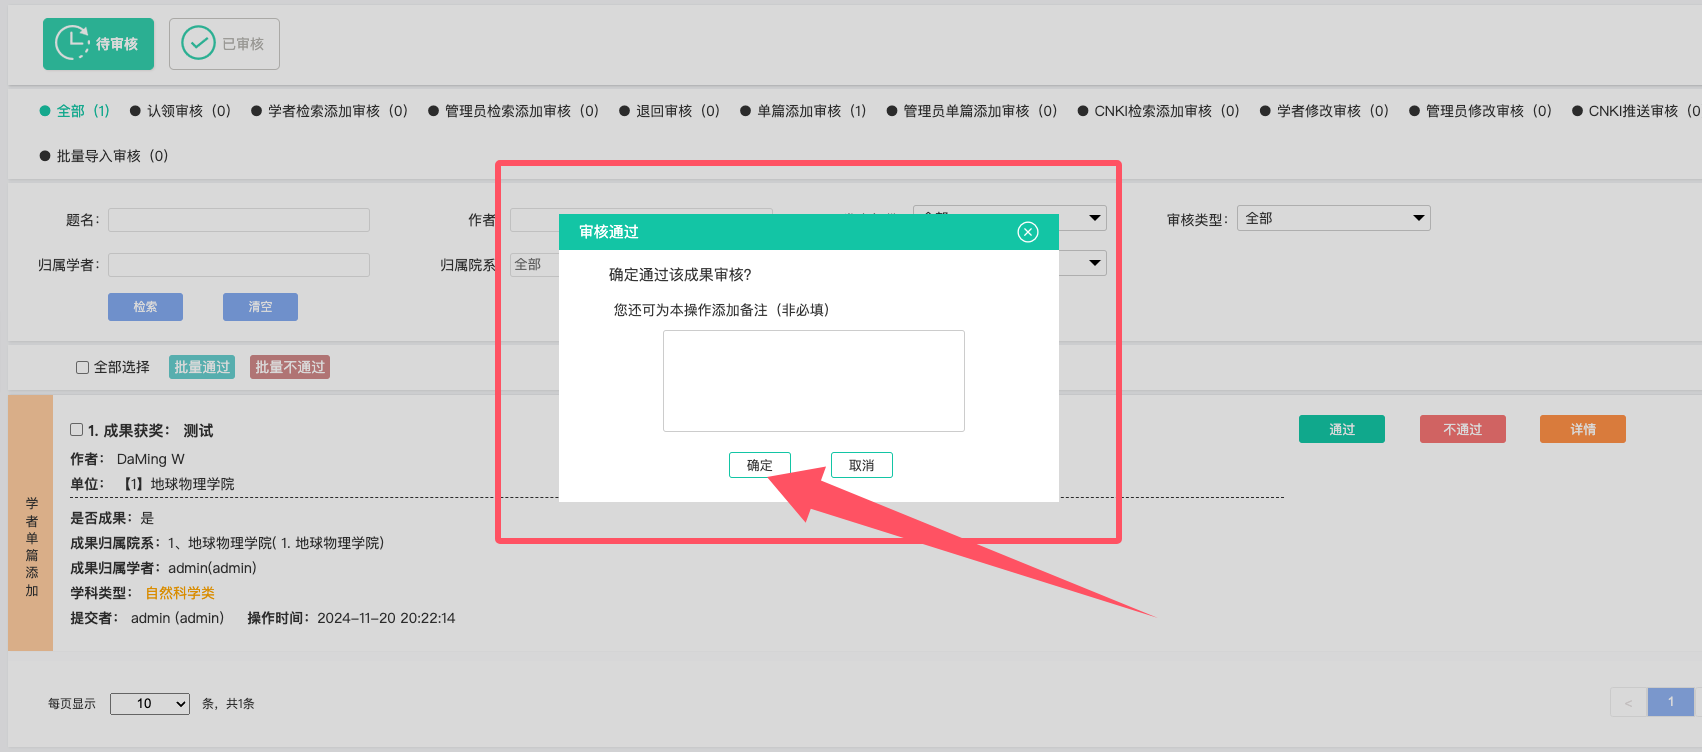Select the 全部 (1) filter
Viewport: 1702px width, 752px height.
pos(75,111)
